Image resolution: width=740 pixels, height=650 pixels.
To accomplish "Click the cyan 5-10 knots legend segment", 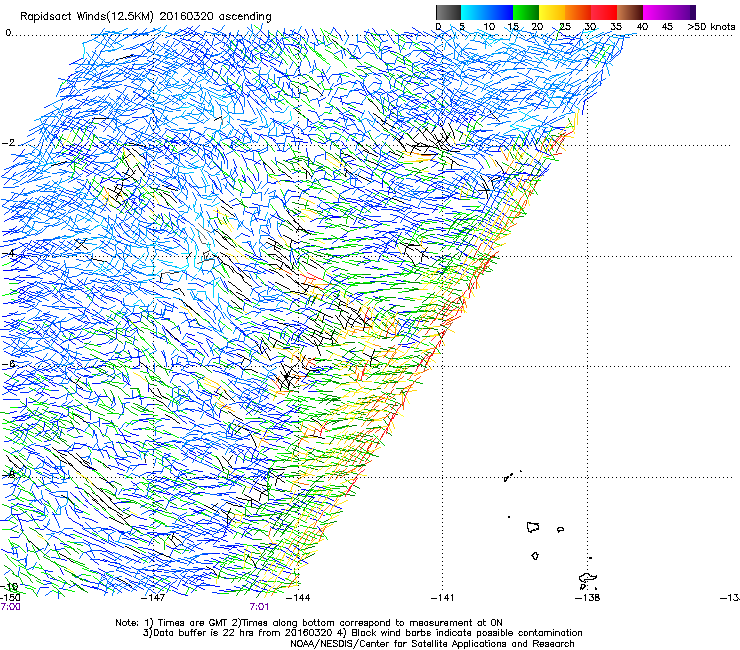I will 474,12.
